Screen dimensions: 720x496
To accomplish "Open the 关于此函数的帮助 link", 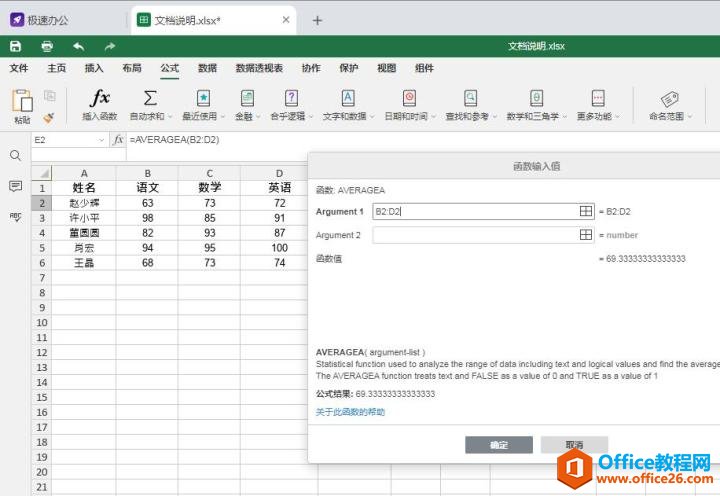I will [350, 412].
